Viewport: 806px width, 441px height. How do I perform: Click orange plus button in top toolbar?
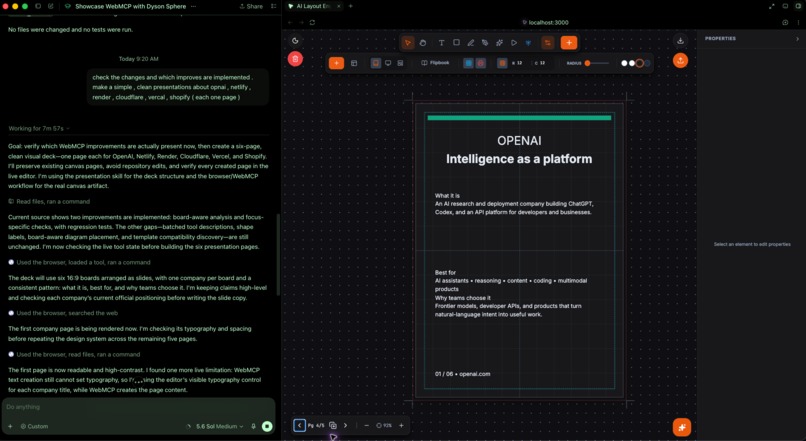click(x=569, y=43)
